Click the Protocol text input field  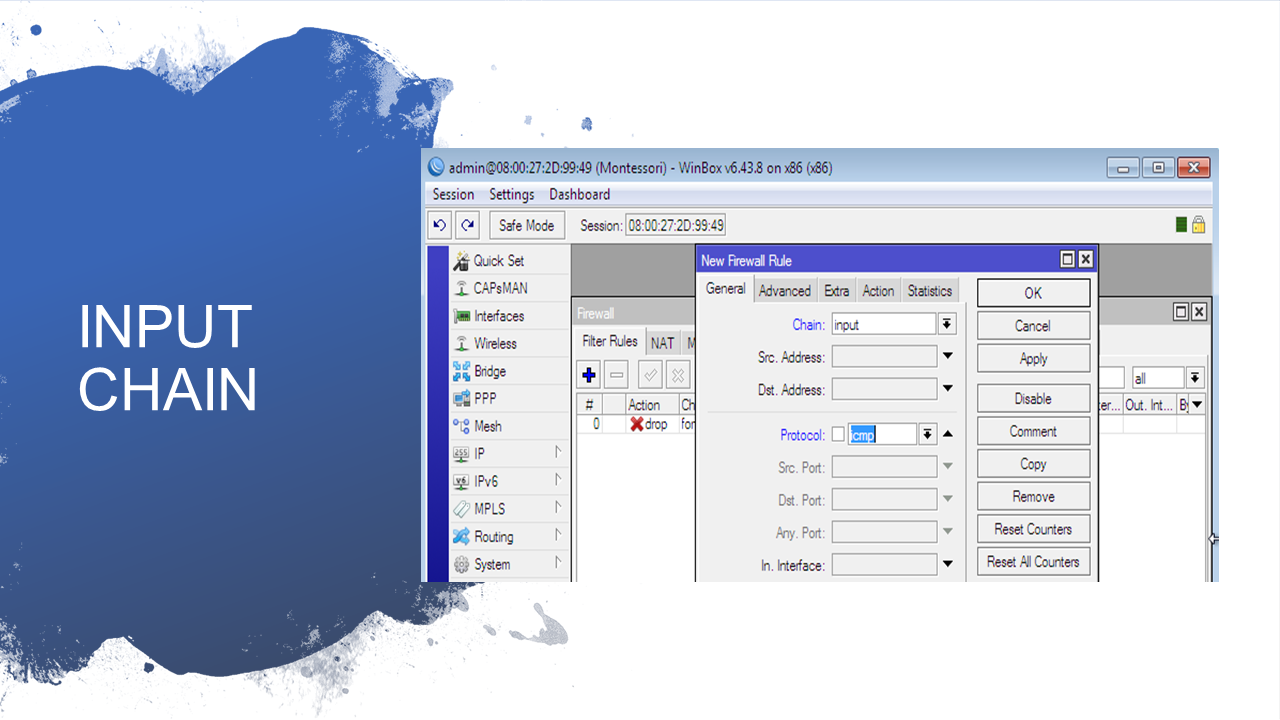tap(882, 434)
